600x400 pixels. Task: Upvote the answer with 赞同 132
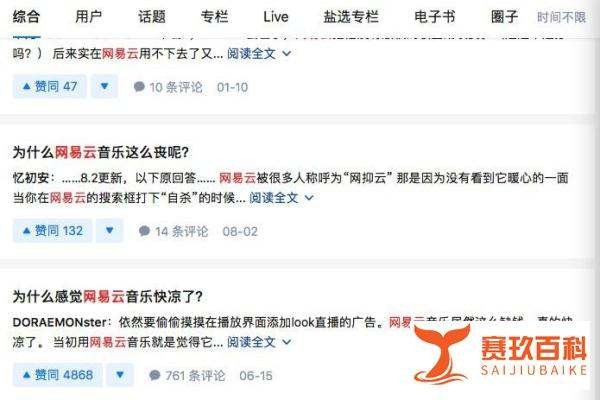coord(52,231)
